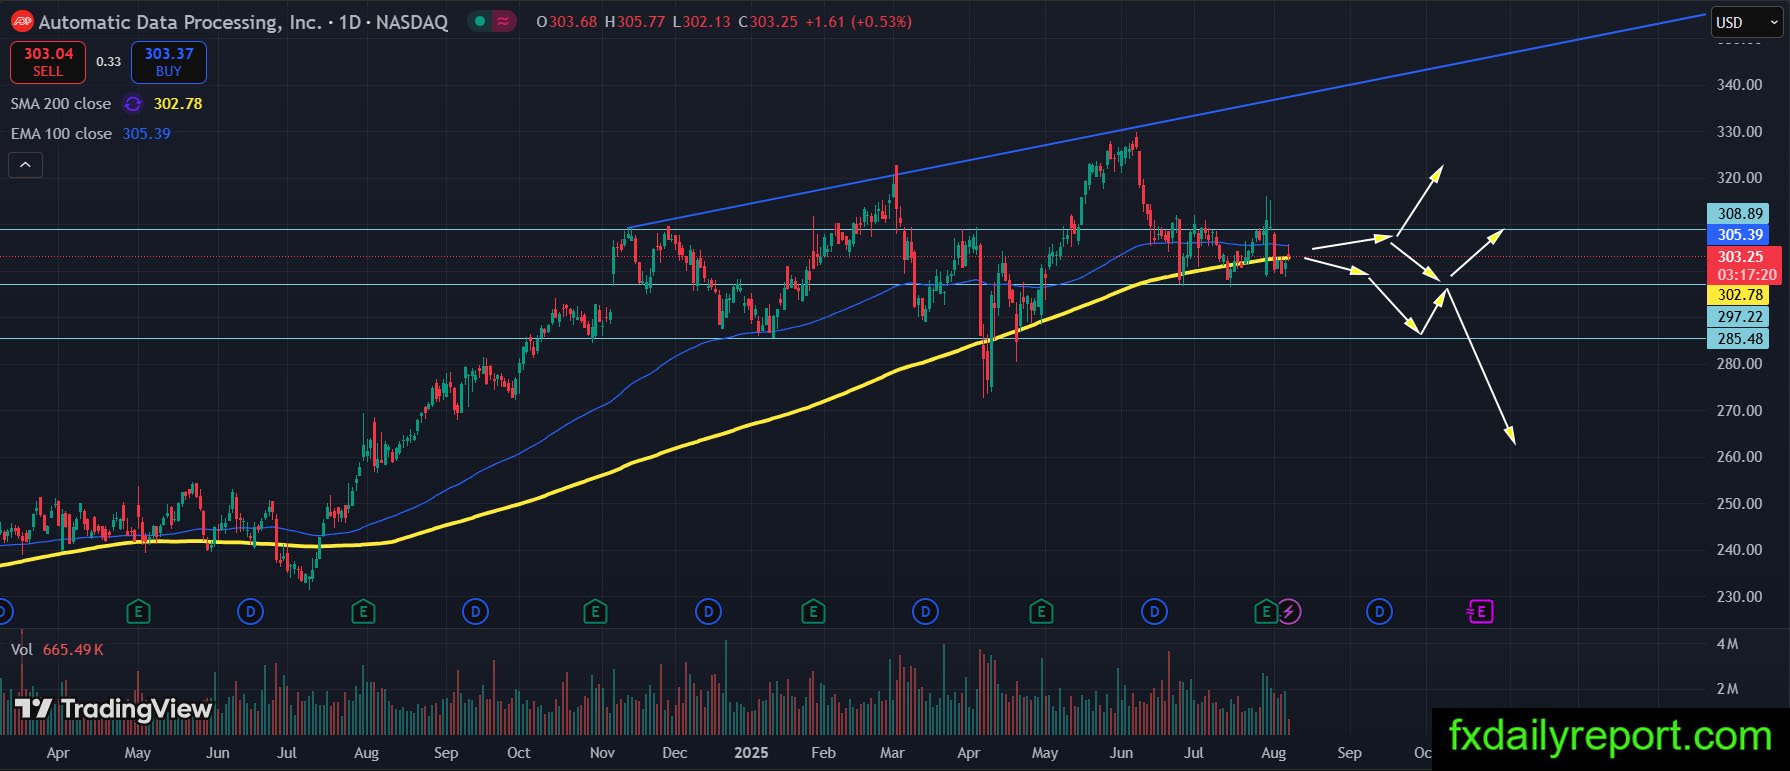Click the blue 305.39 EMA legend value
The image size is (1790, 771).
[146, 134]
